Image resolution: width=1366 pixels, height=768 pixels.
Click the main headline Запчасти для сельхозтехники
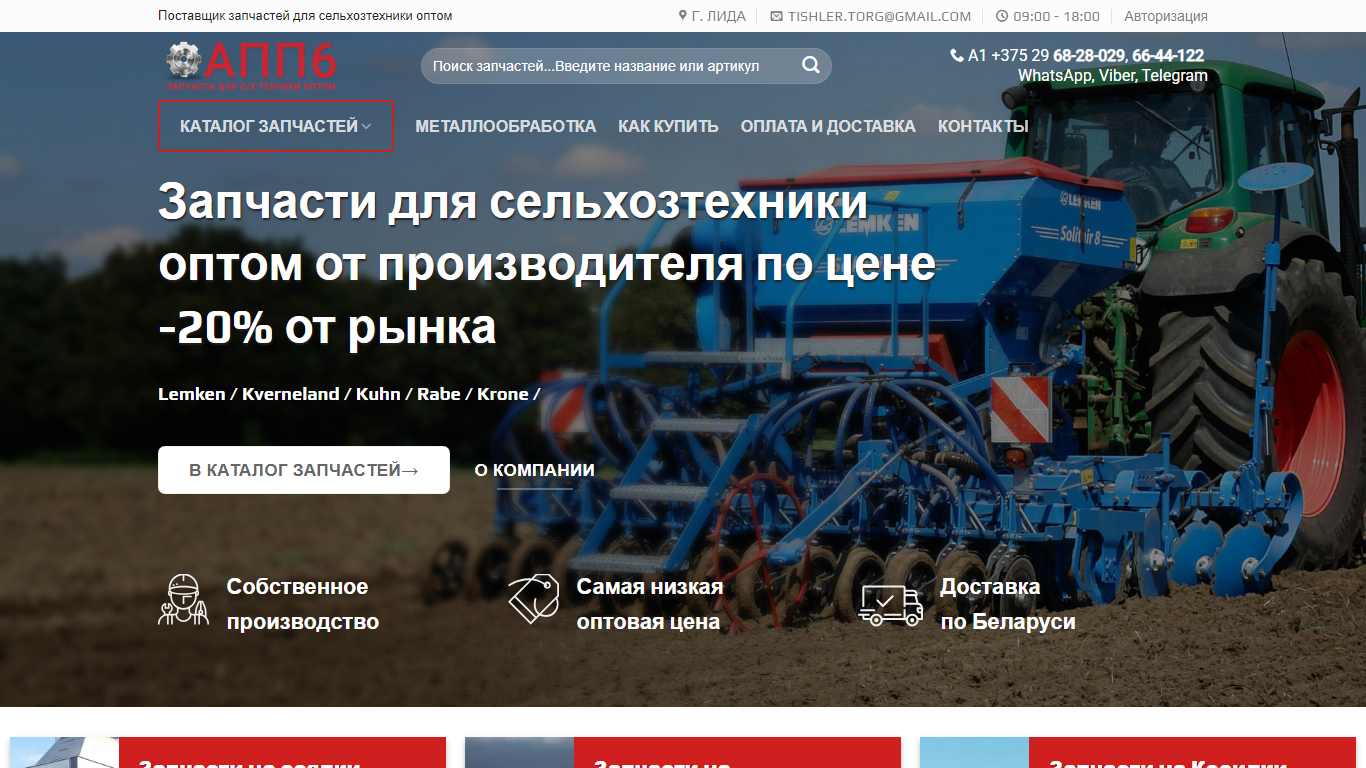[x=547, y=265]
